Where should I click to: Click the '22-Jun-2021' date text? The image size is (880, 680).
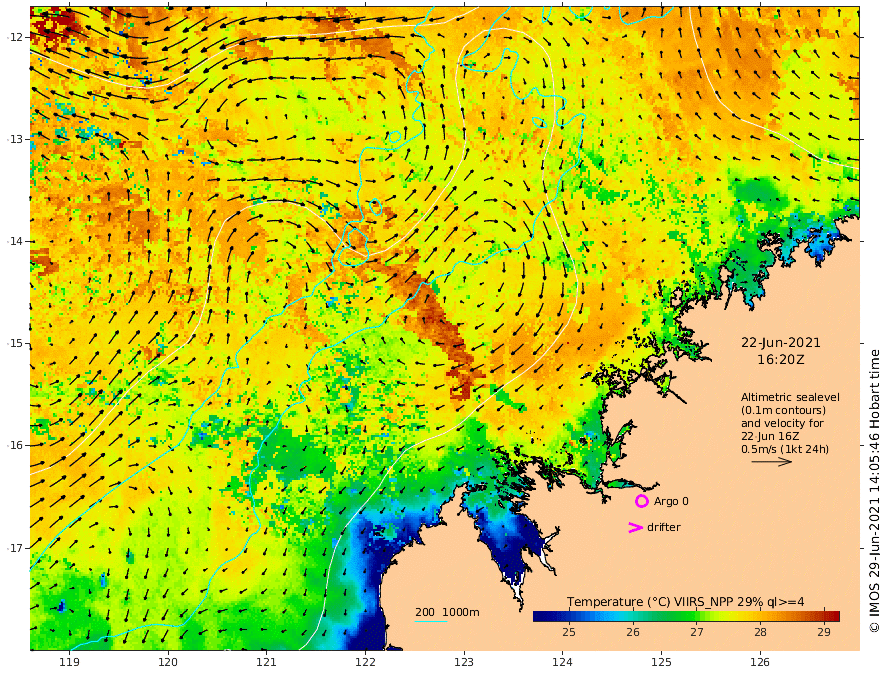pos(781,343)
